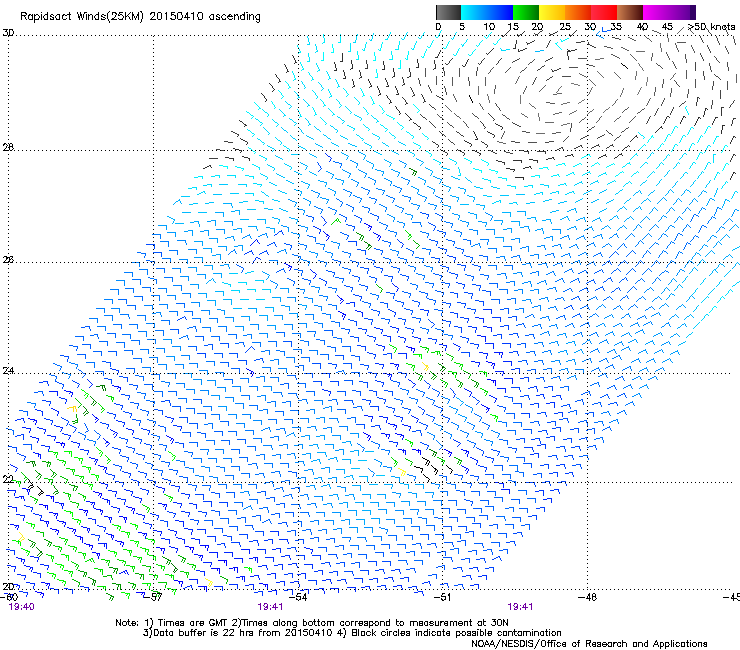Click the "-48" longitude axis label
The image size is (740, 650).
point(588,597)
